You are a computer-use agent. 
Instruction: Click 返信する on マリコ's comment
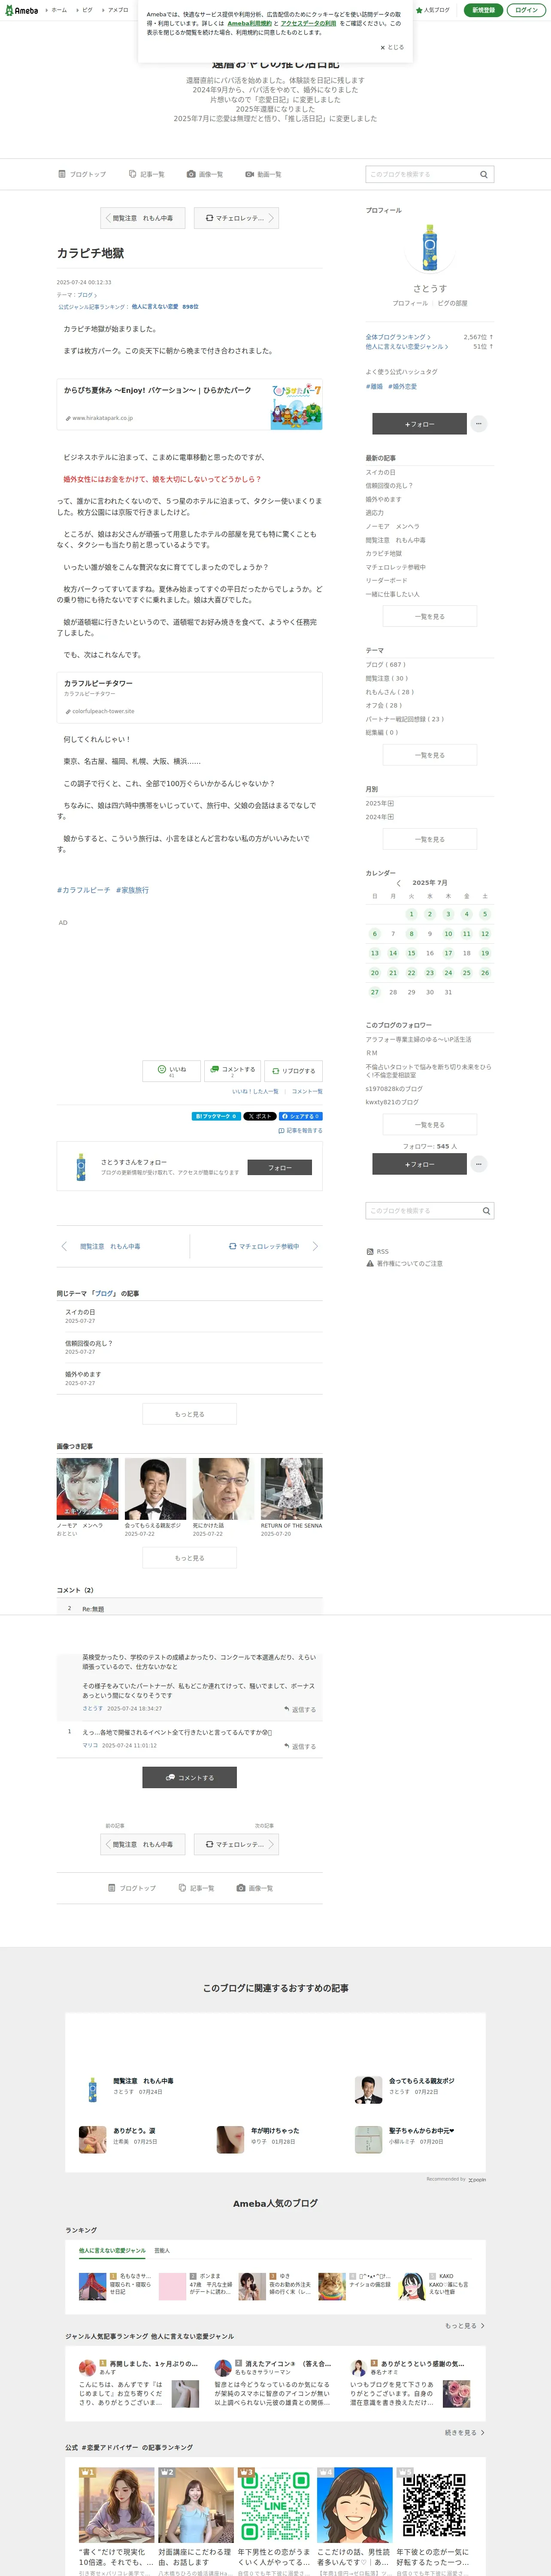click(x=300, y=1747)
